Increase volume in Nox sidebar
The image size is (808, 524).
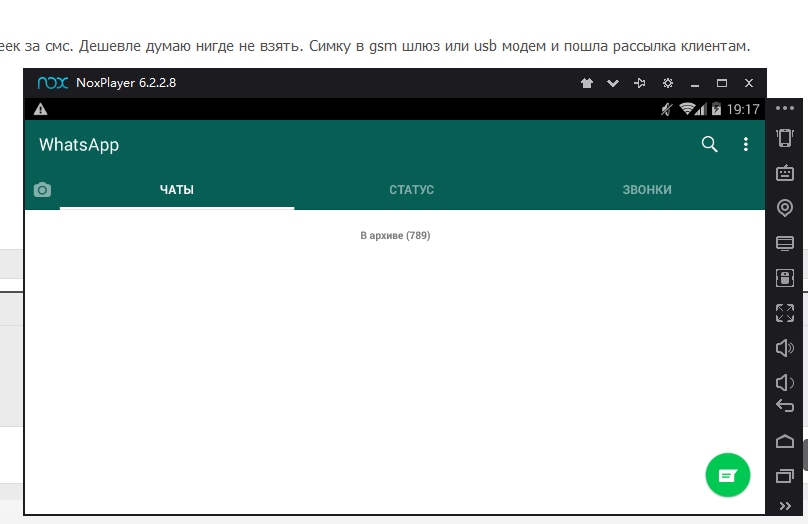[x=785, y=348]
